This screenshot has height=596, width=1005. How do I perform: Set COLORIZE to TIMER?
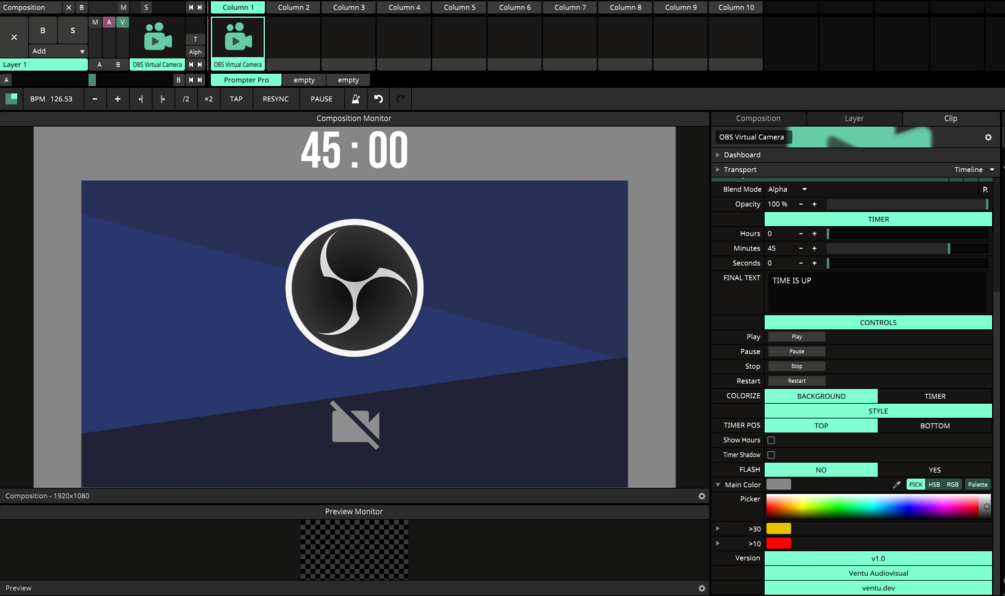point(935,396)
